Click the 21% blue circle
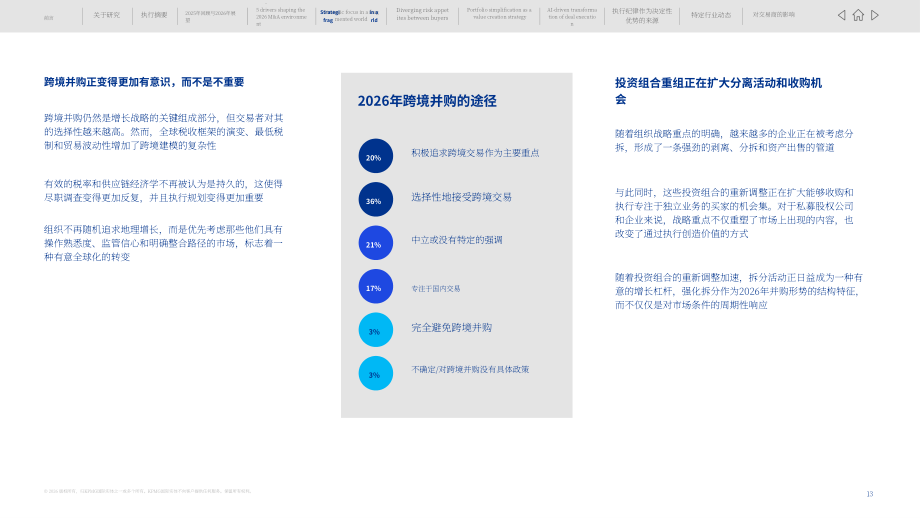Viewport: 920px width, 518px height. (x=376, y=243)
